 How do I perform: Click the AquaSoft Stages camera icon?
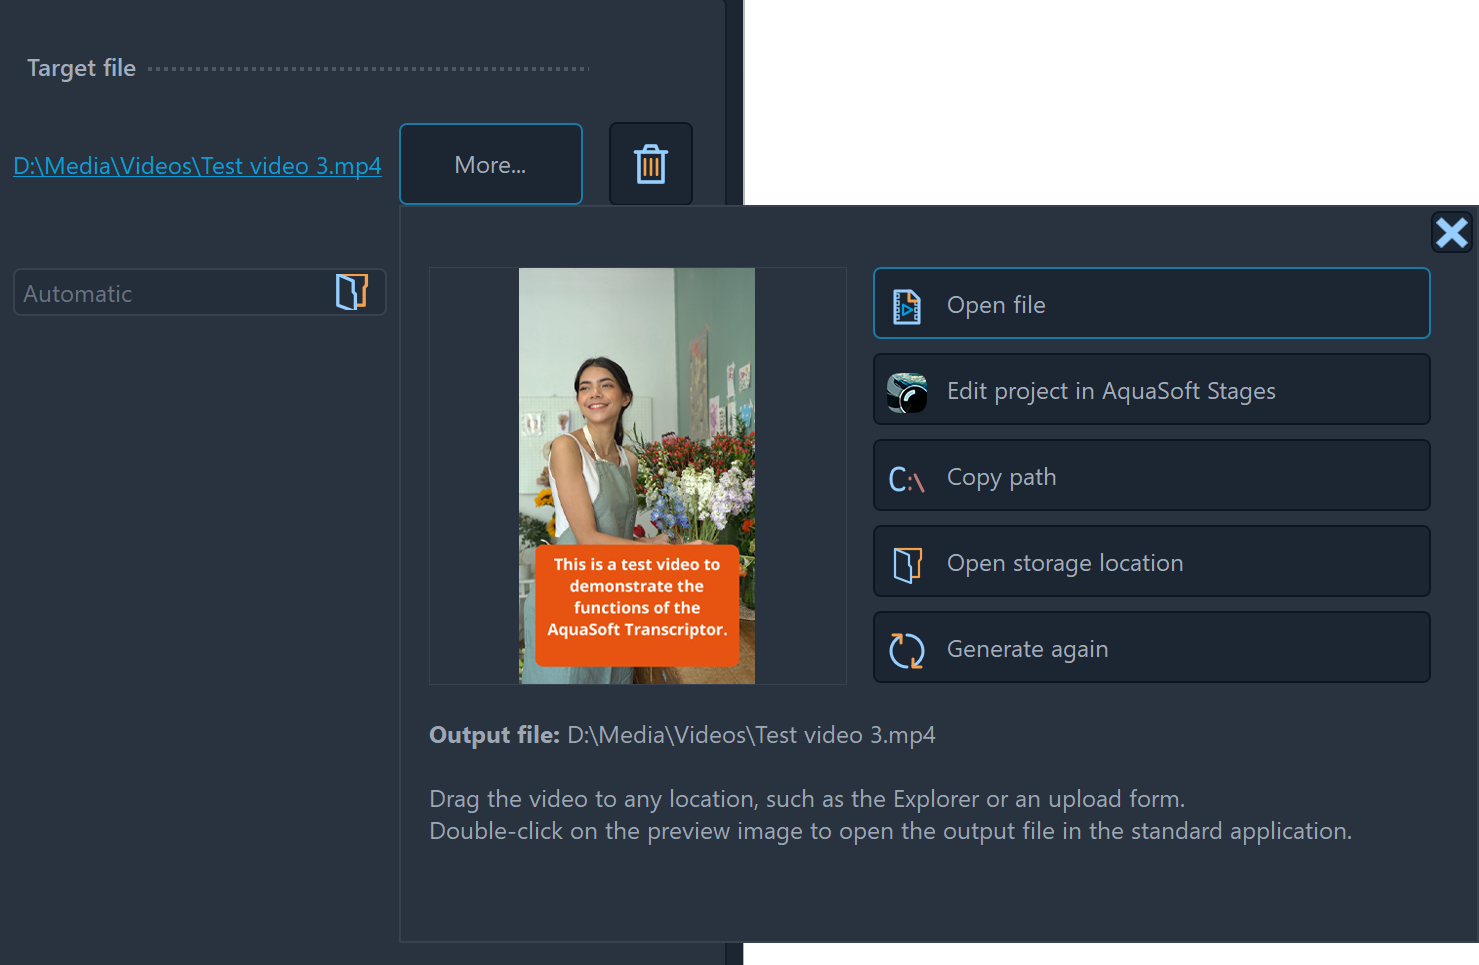tap(907, 392)
